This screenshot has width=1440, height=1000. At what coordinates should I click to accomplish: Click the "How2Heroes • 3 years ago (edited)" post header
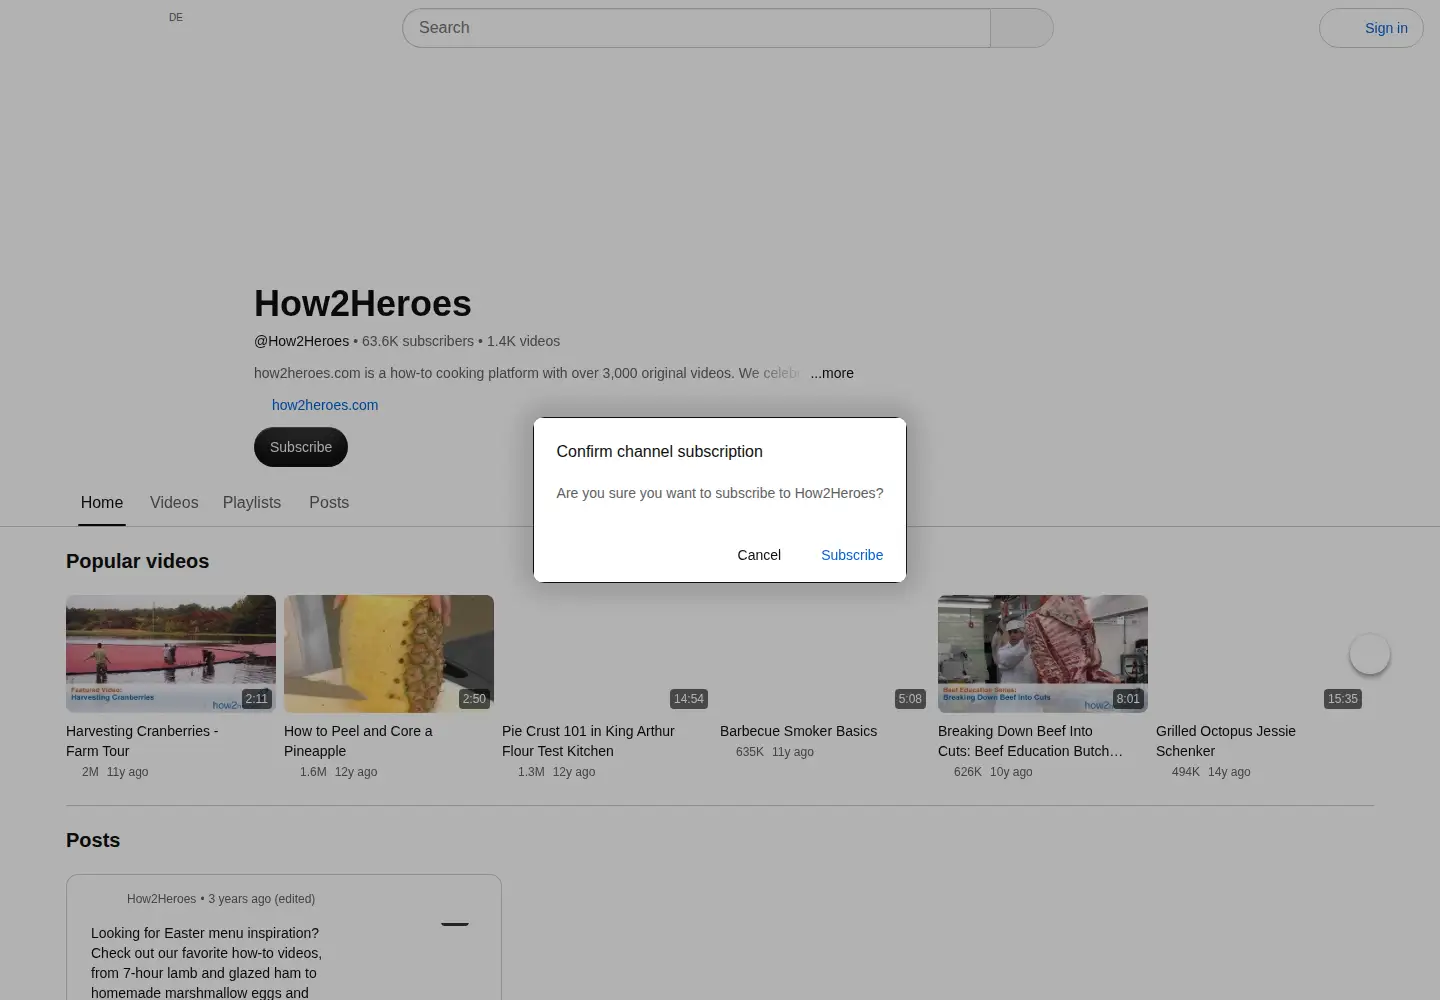tap(221, 899)
